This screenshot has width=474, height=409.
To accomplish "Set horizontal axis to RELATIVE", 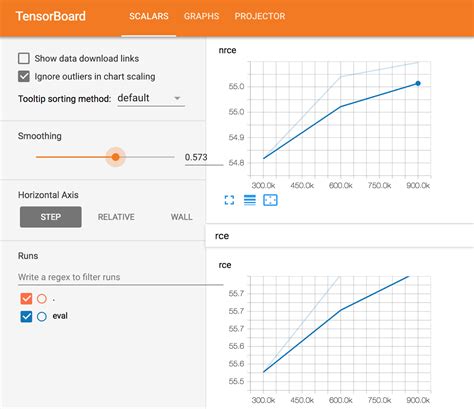I will coord(116,217).
